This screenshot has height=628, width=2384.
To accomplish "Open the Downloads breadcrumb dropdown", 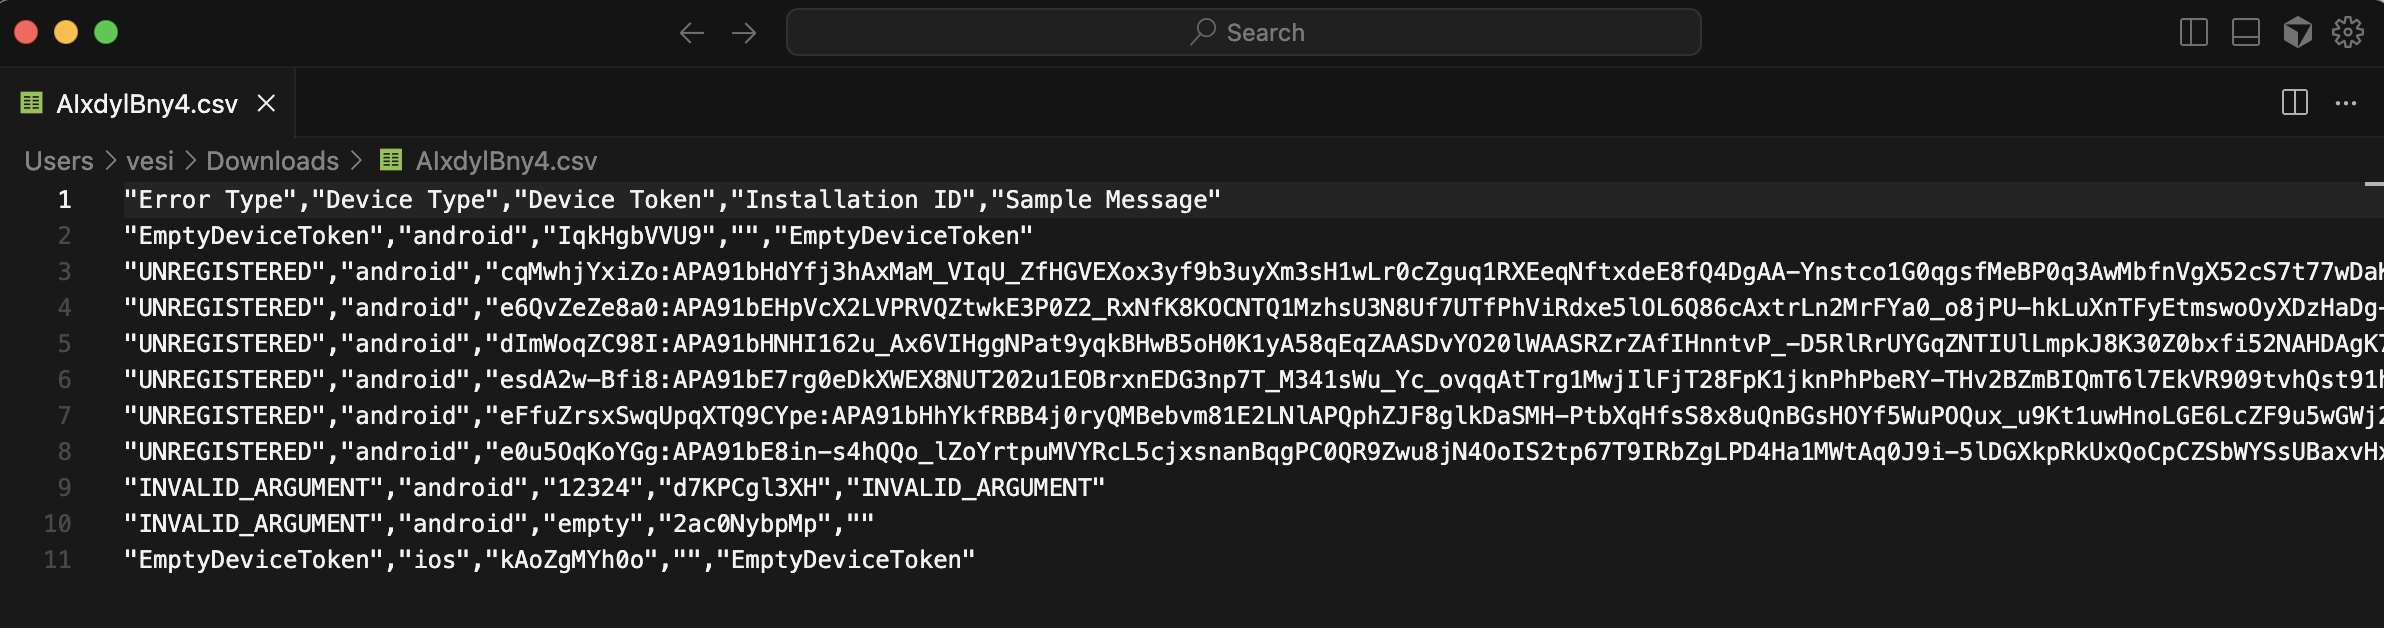I will 271,161.
